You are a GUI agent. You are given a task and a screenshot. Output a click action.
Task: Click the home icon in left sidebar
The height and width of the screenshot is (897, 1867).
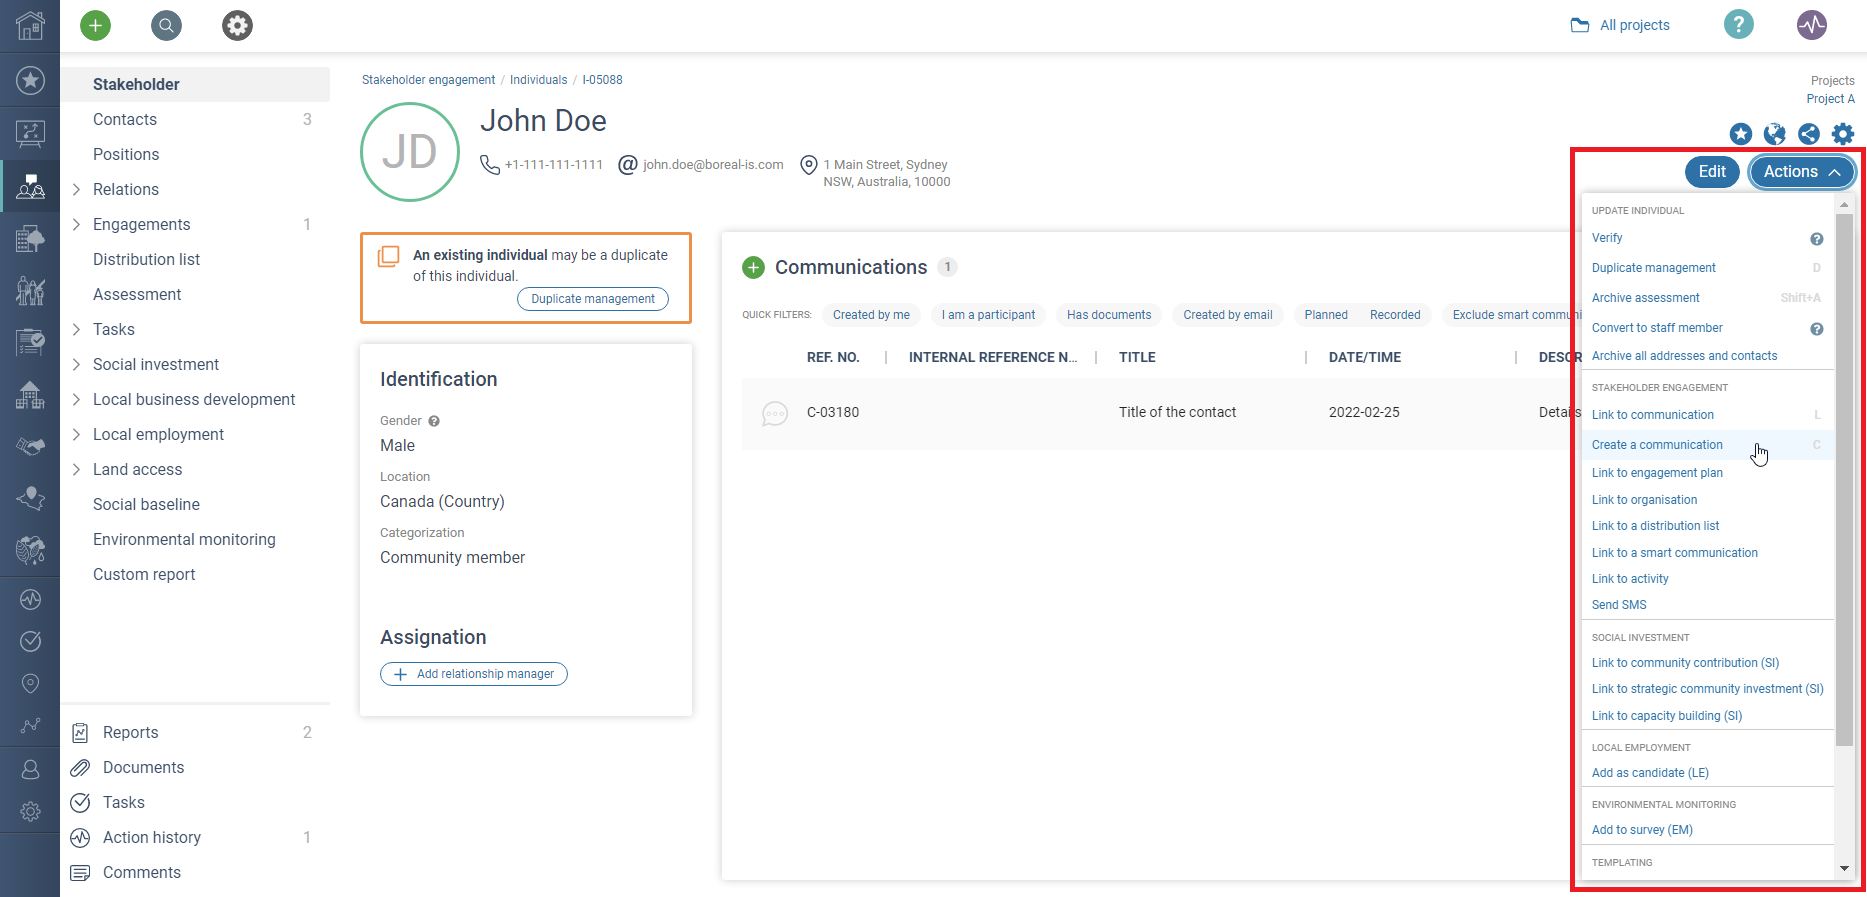(x=30, y=25)
